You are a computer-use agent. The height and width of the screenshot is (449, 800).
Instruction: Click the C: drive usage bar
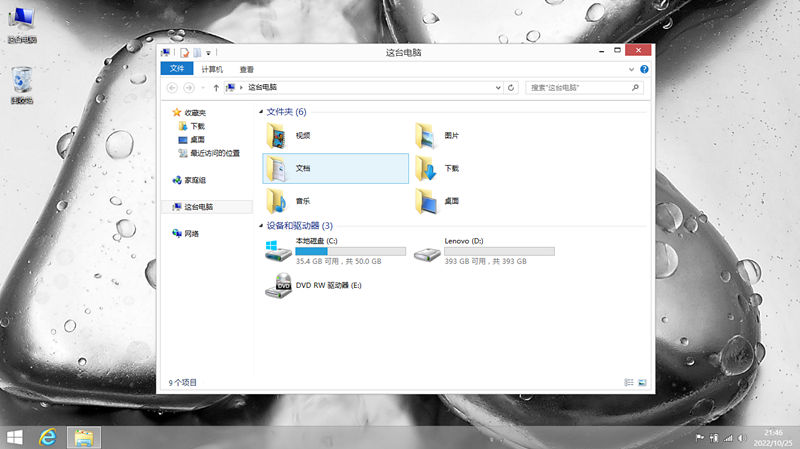[351, 252]
